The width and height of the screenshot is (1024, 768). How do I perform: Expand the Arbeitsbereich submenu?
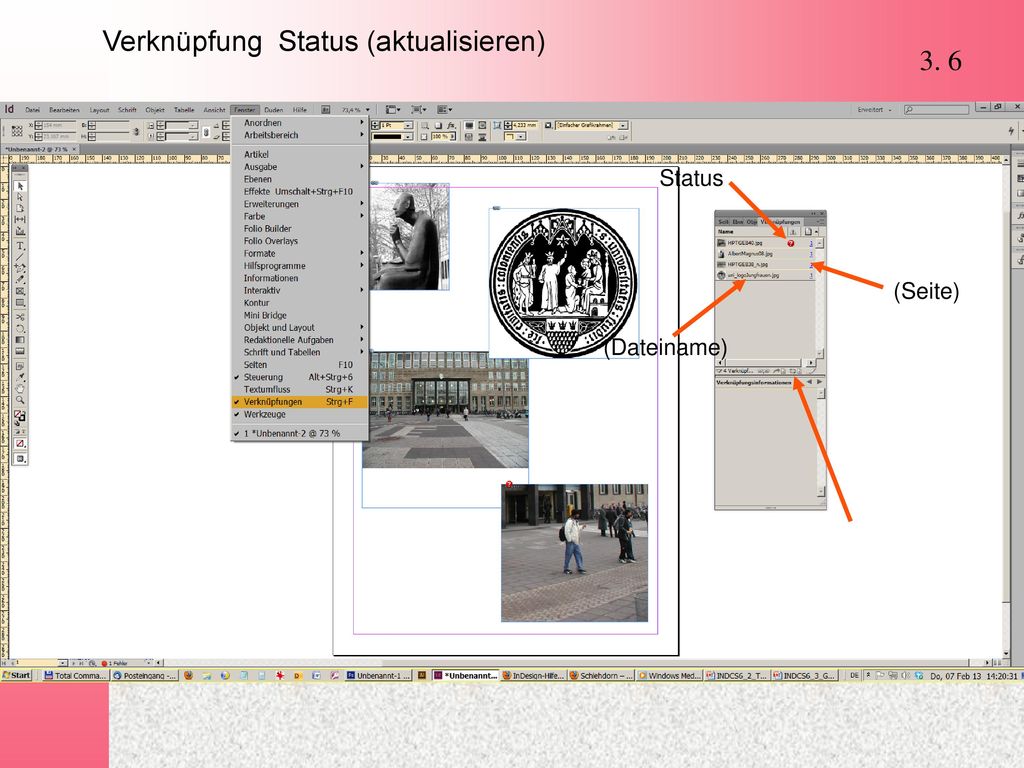(x=300, y=135)
